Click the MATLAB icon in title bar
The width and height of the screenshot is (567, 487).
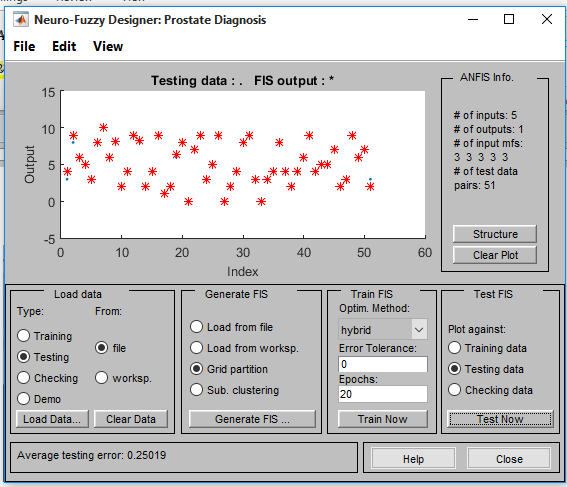[21, 20]
